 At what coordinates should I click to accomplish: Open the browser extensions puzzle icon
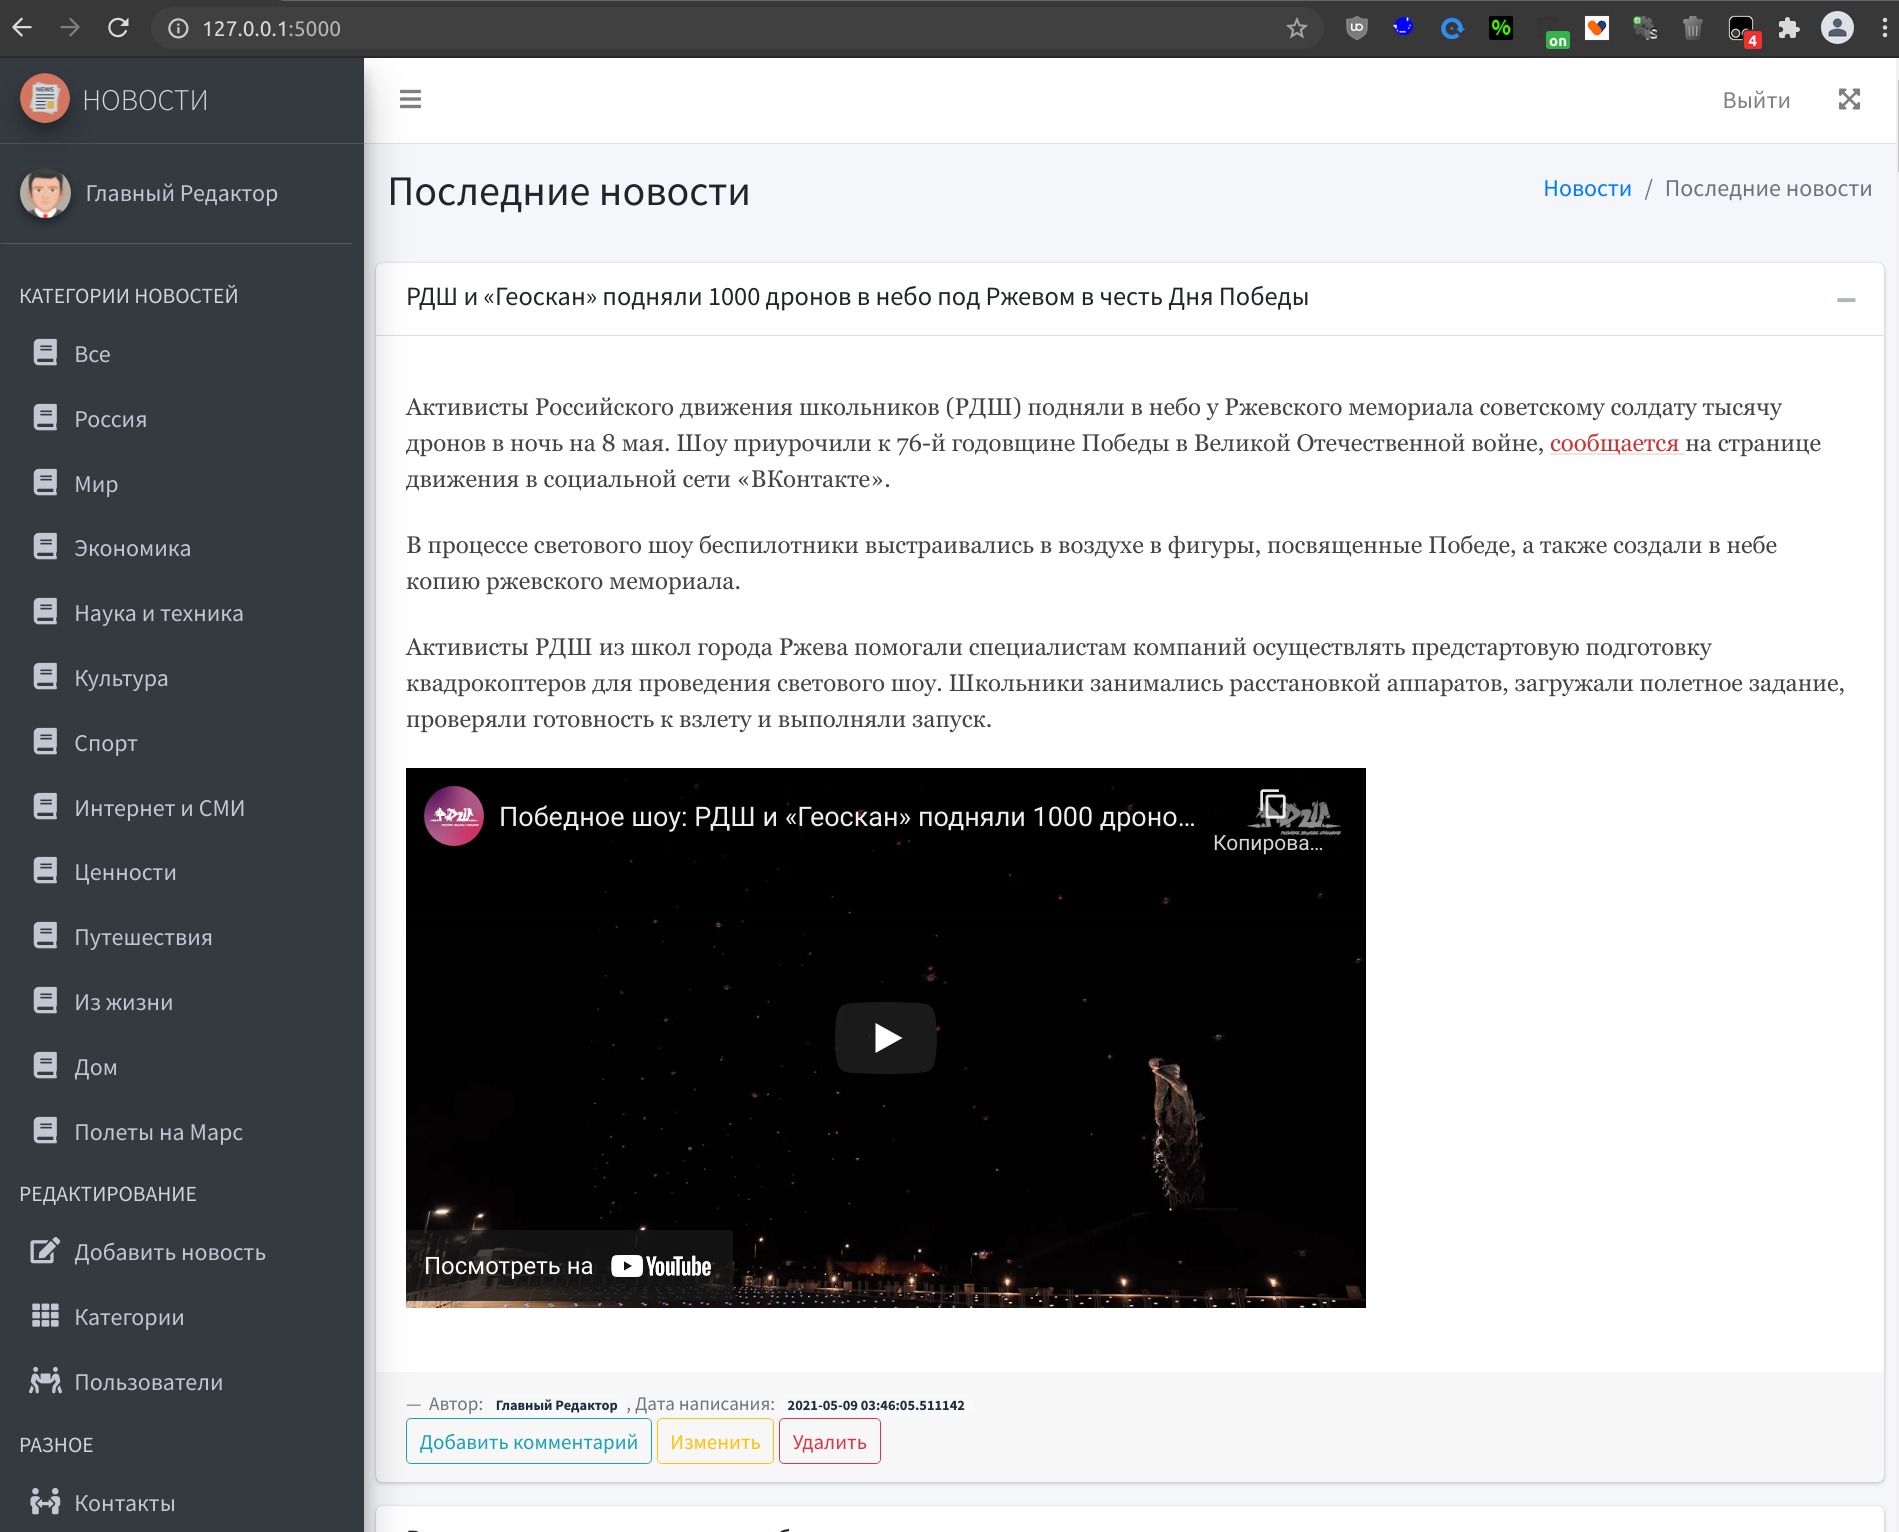coord(1789,28)
